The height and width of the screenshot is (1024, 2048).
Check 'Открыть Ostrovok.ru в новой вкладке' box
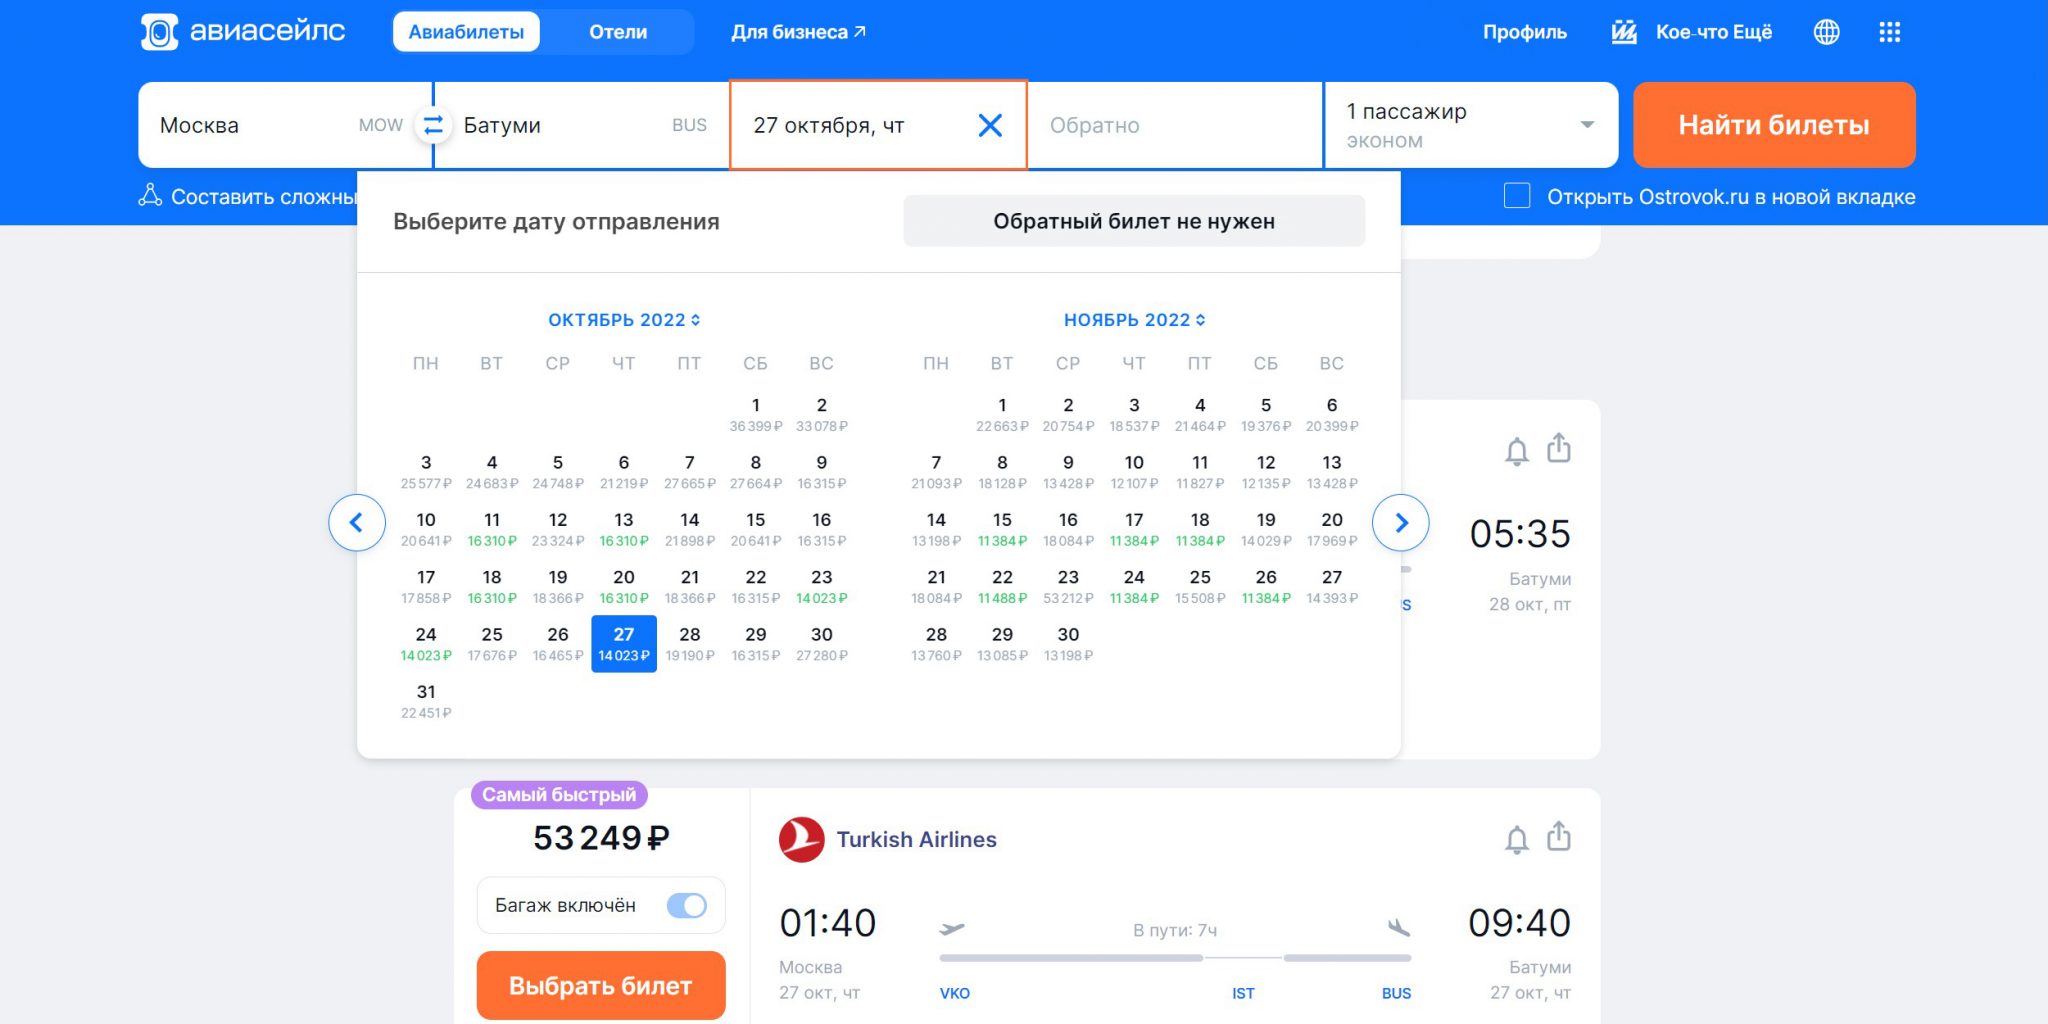1517,196
